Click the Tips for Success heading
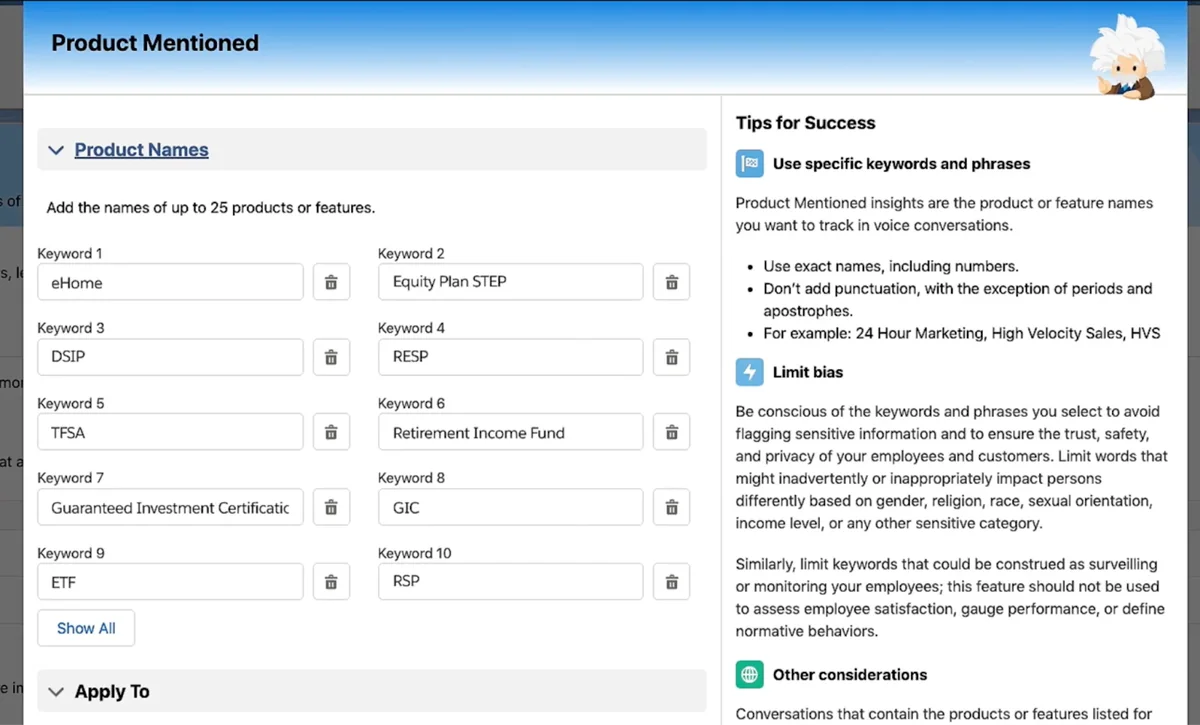Screen dimensions: 1200x725 (805, 123)
